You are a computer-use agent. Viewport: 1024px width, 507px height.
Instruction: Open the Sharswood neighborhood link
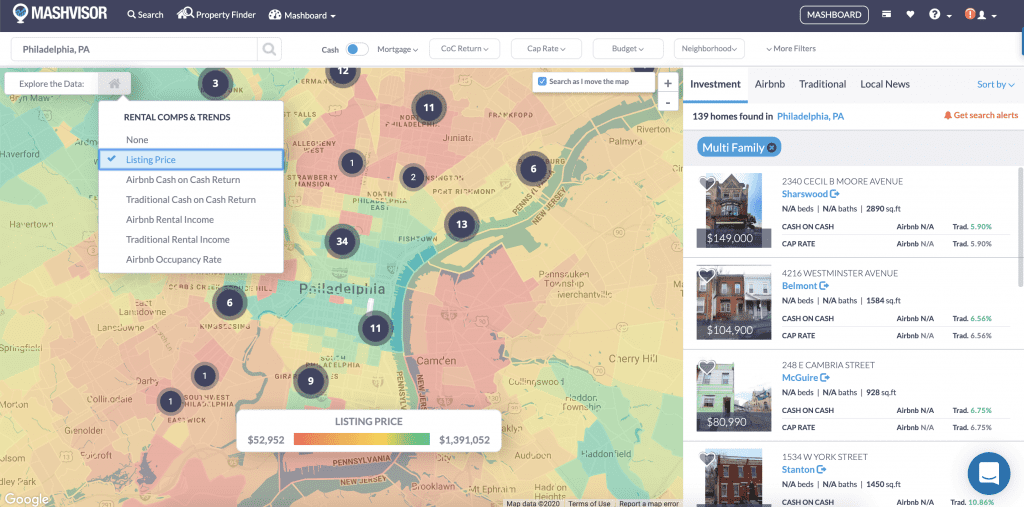(810, 194)
